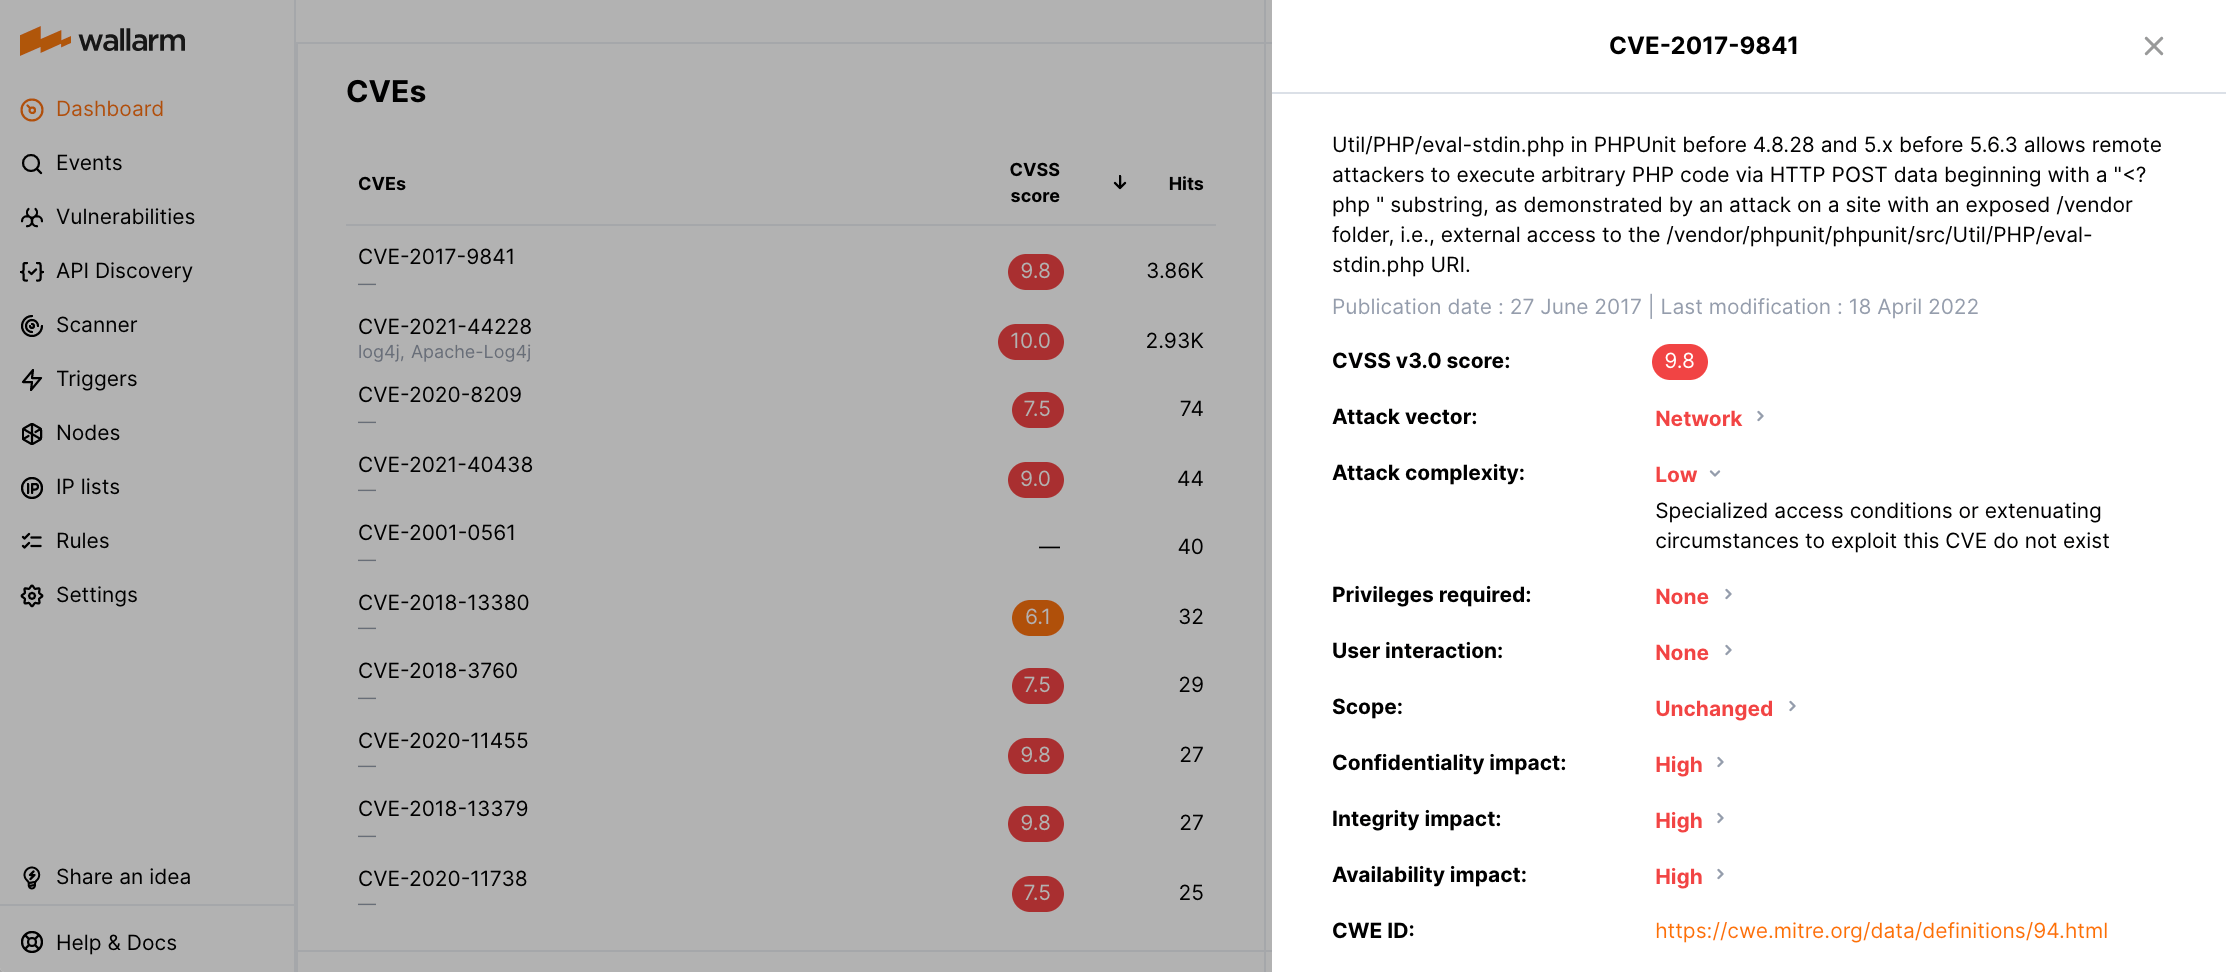Screen dimensions: 2226x972
Task: Select the Vulnerabilities sidebar icon
Action: point(31,216)
